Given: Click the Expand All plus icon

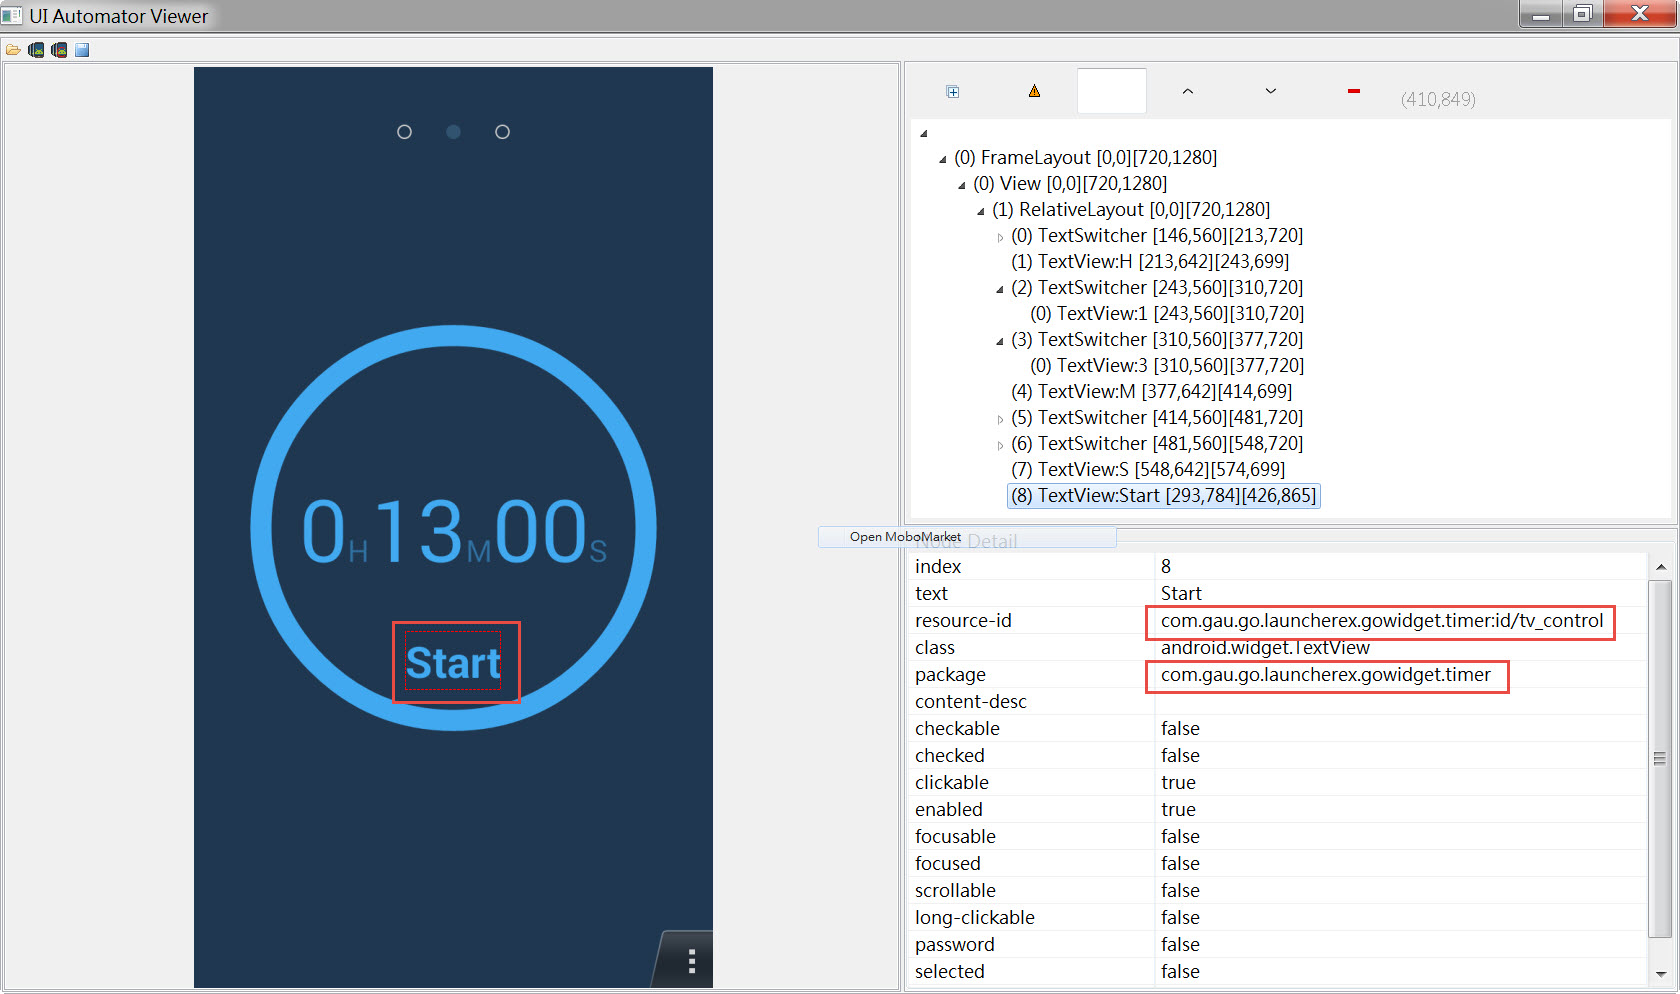Looking at the screenshot, I should pyautogui.click(x=953, y=92).
